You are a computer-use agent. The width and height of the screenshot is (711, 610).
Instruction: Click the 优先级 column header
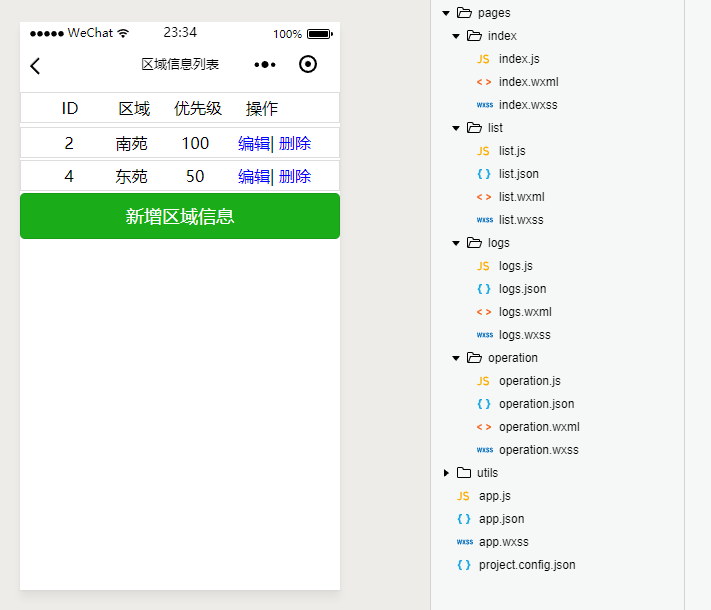click(198, 109)
